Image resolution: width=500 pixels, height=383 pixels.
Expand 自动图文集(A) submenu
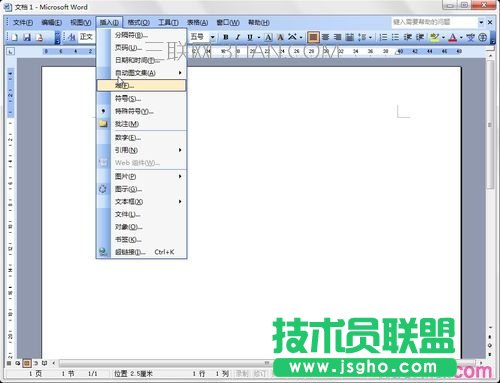(x=141, y=73)
